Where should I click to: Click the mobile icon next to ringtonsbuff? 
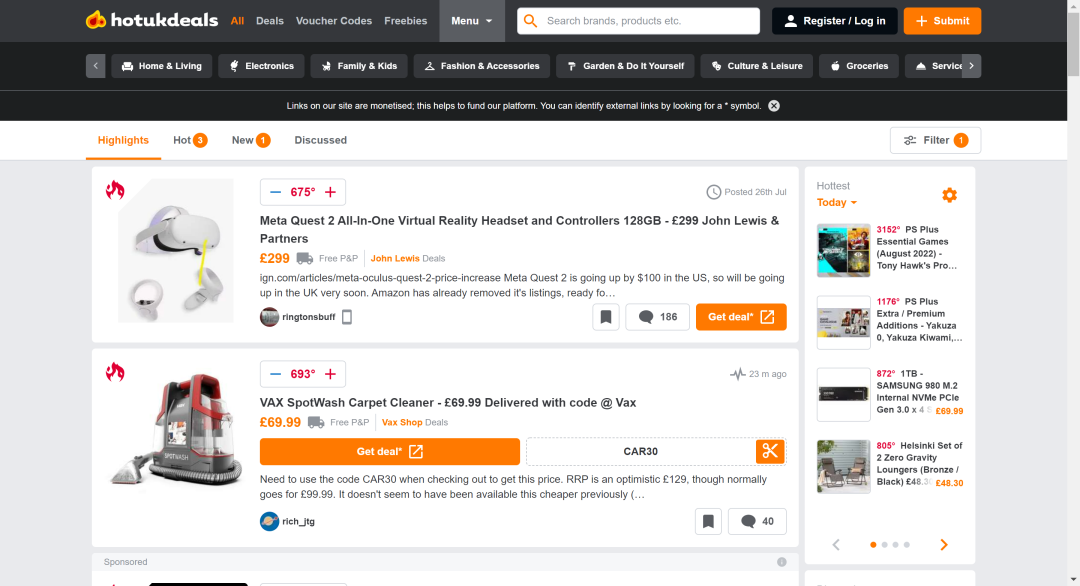(x=347, y=317)
